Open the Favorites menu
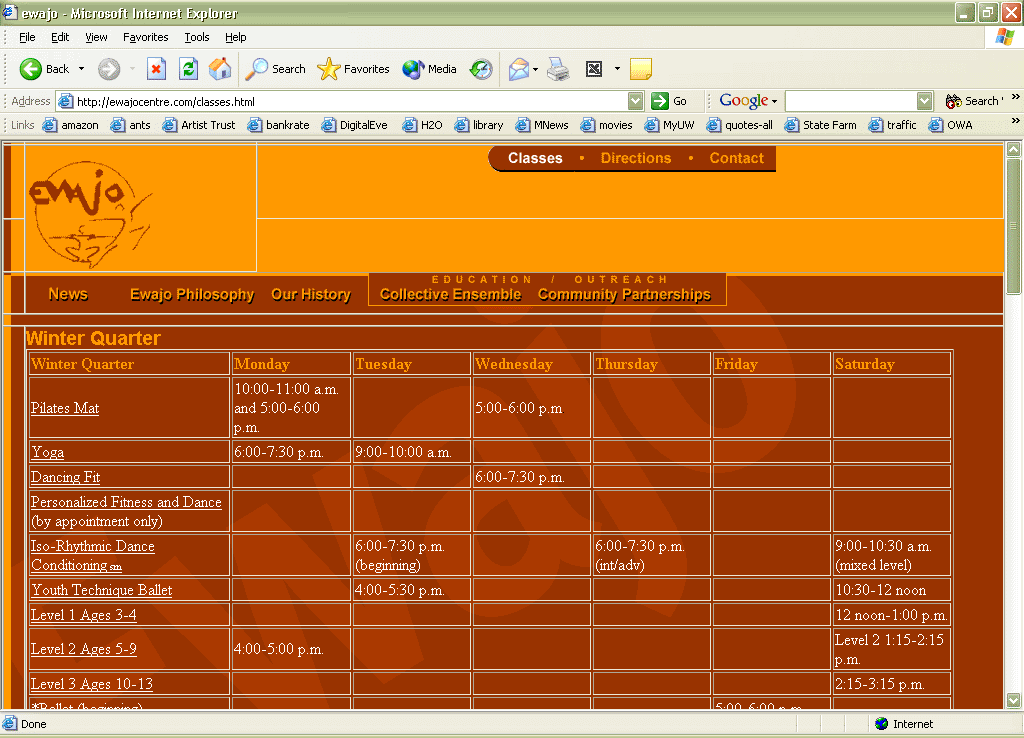Image resolution: width=1024 pixels, height=738 pixels. (x=146, y=37)
